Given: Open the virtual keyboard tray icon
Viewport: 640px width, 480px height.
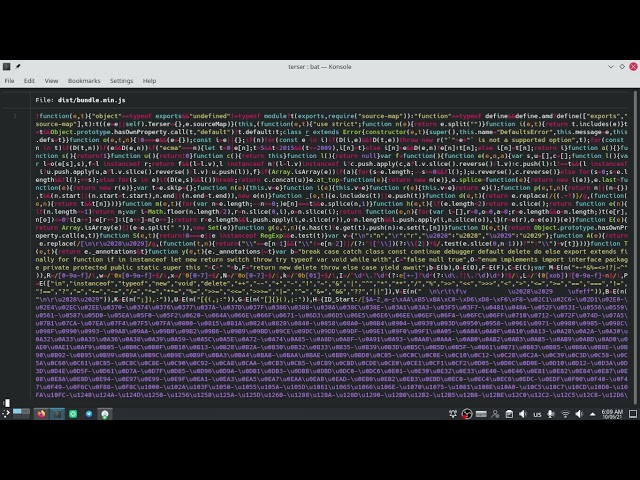Looking at the screenshot, I should [x=481, y=414].
